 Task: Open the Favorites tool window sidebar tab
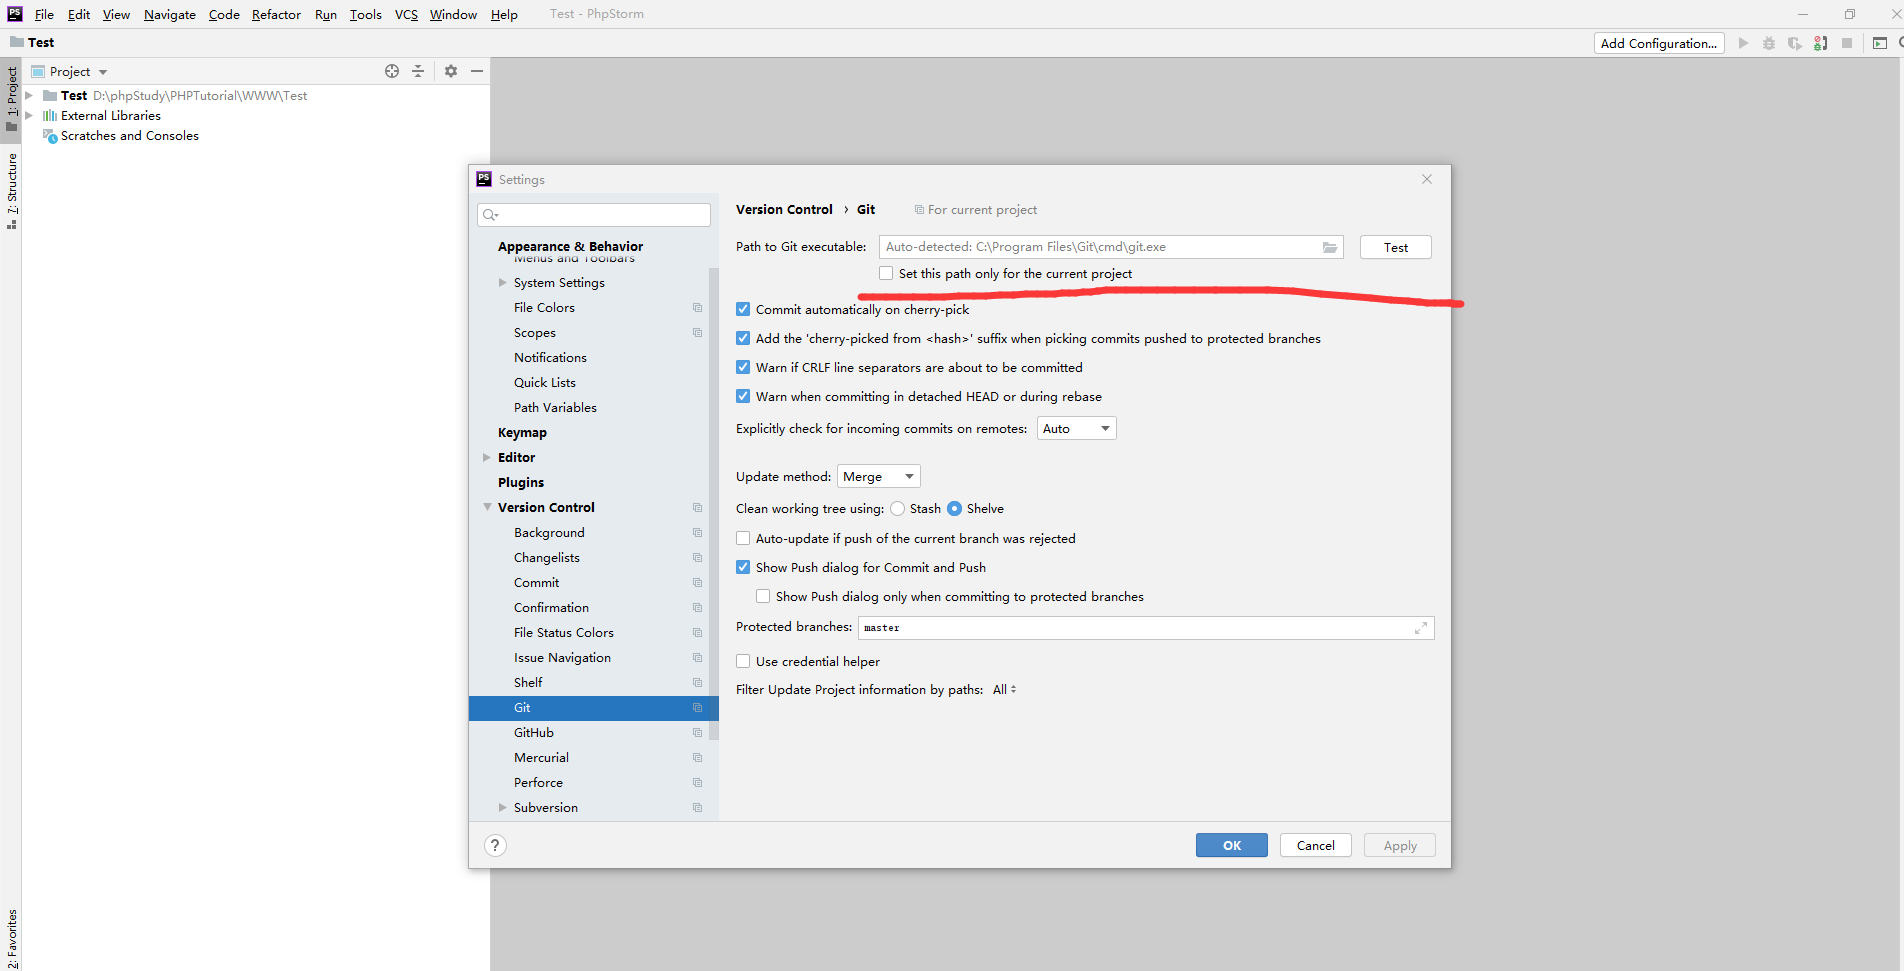click(x=12, y=938)
